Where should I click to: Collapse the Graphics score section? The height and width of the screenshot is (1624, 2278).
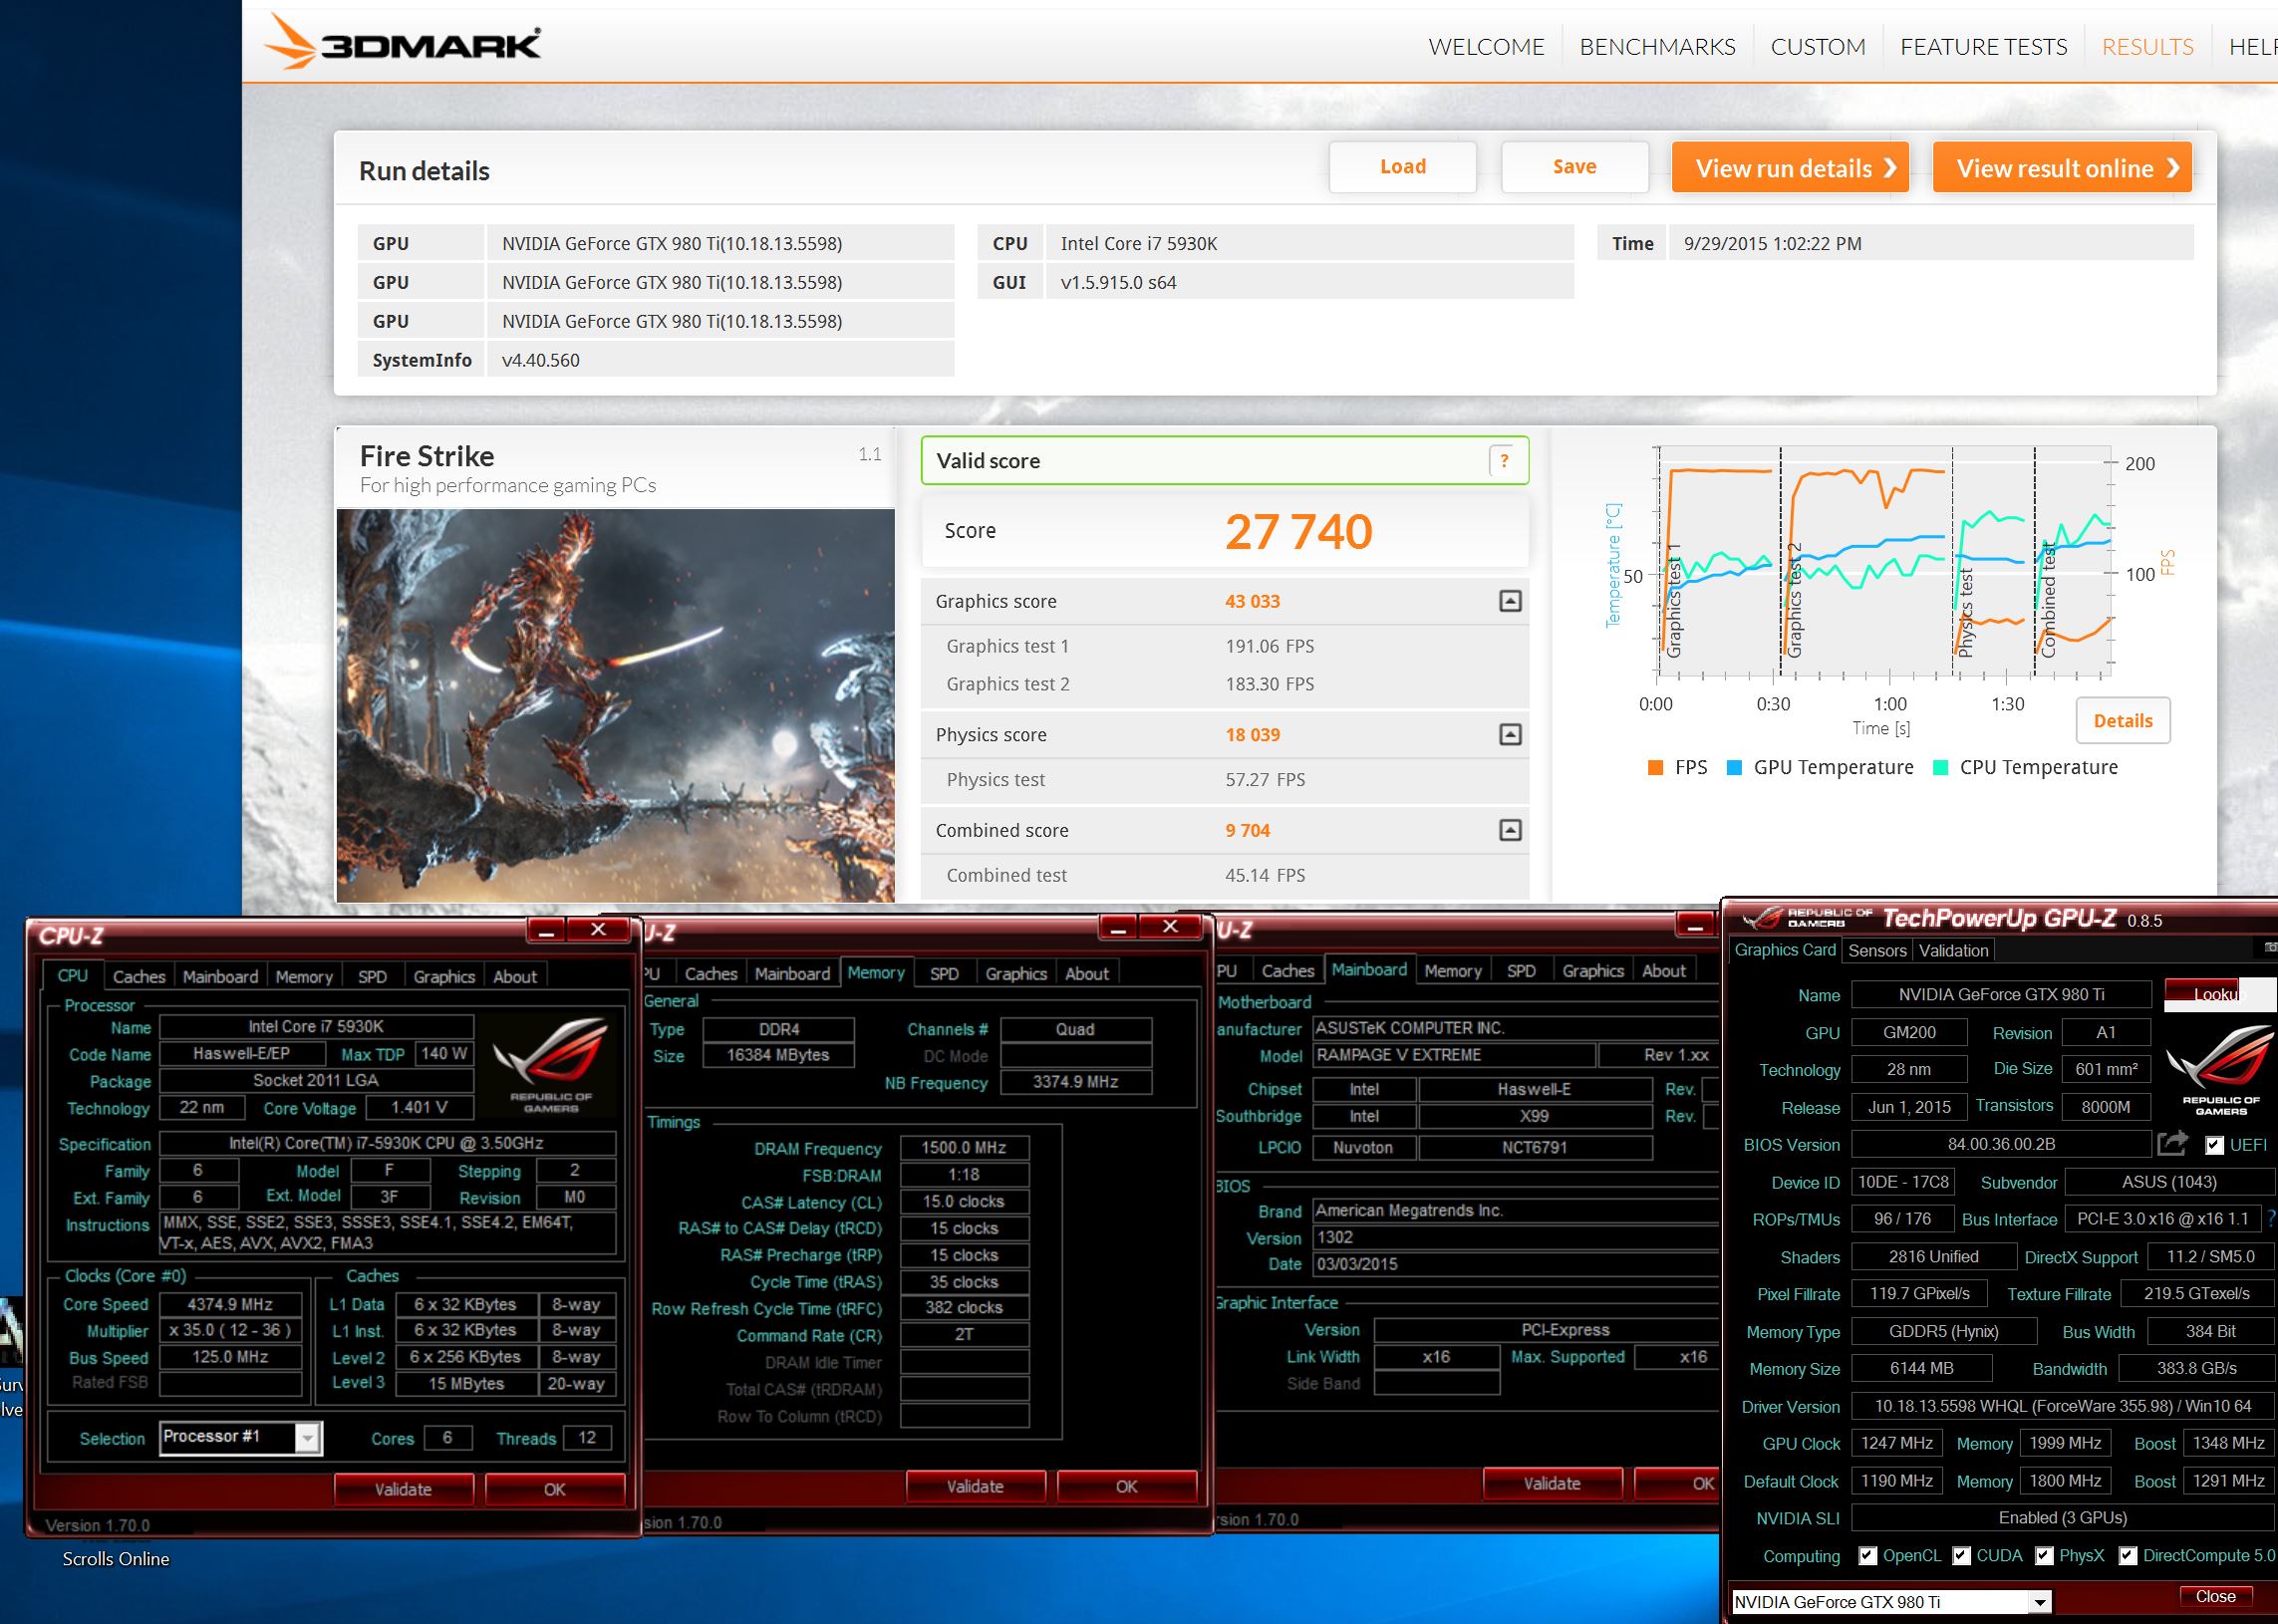[x=1510, y=601]
